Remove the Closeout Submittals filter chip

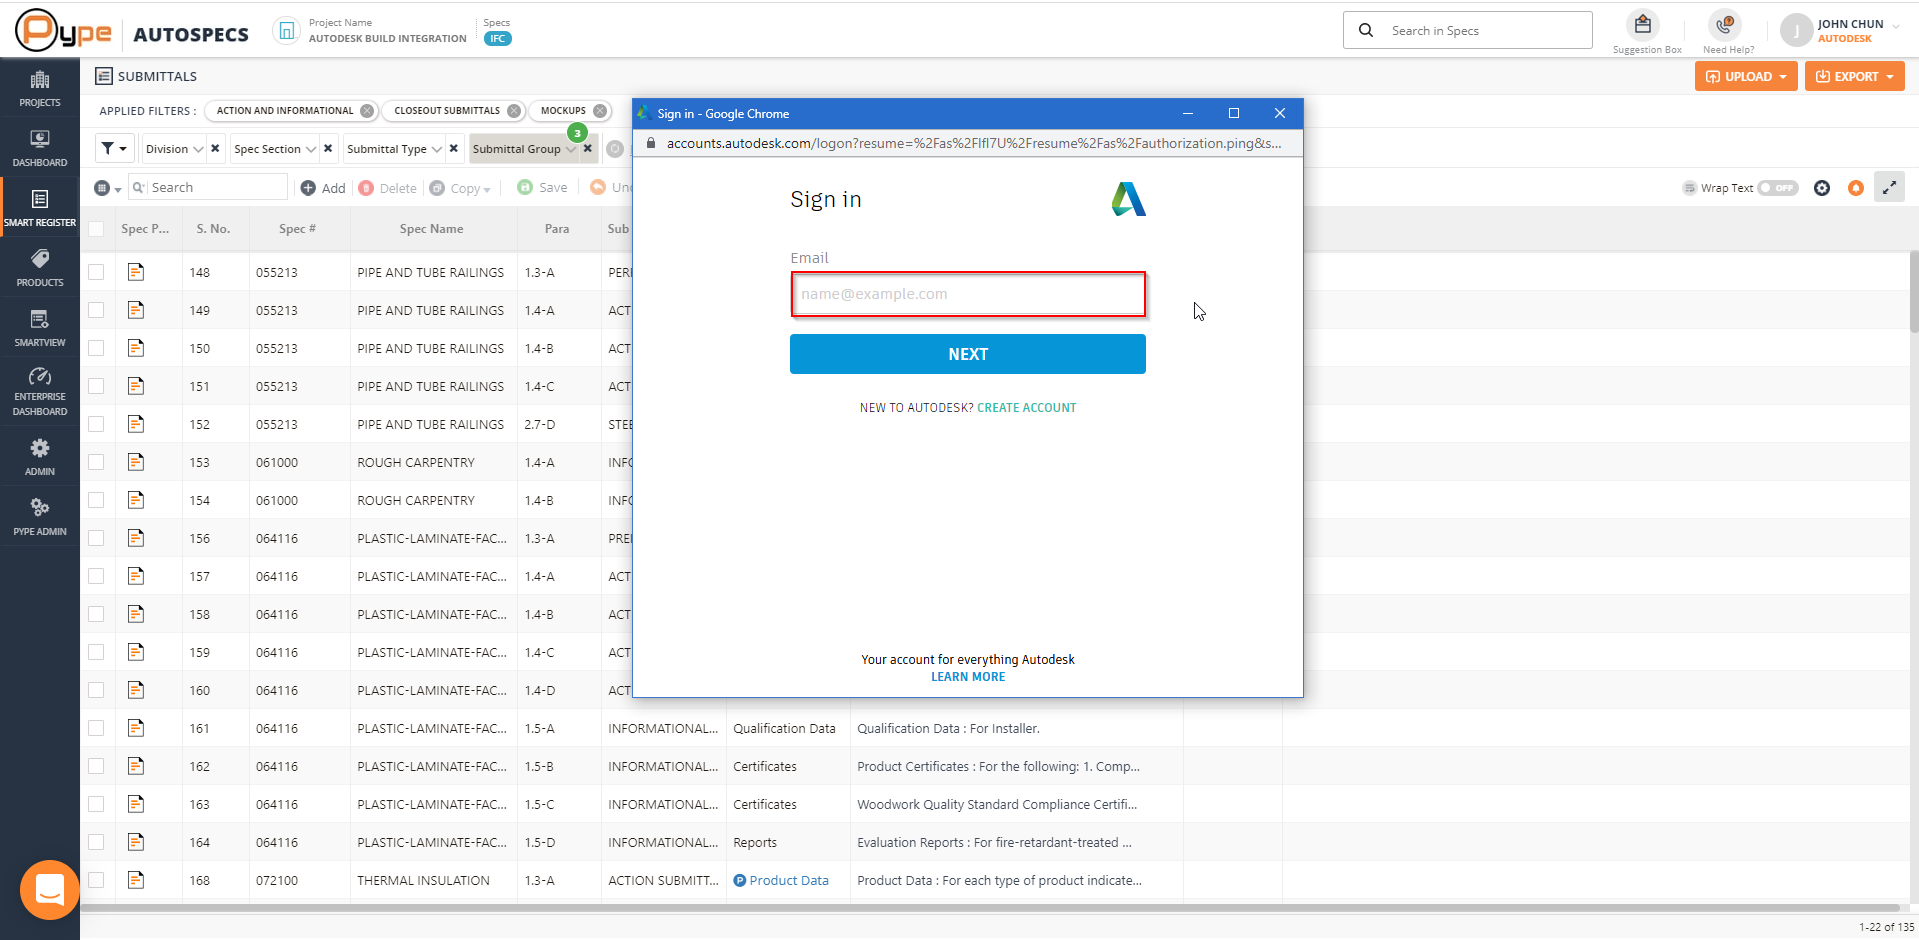pyautogui.click(x=514, y=111)
